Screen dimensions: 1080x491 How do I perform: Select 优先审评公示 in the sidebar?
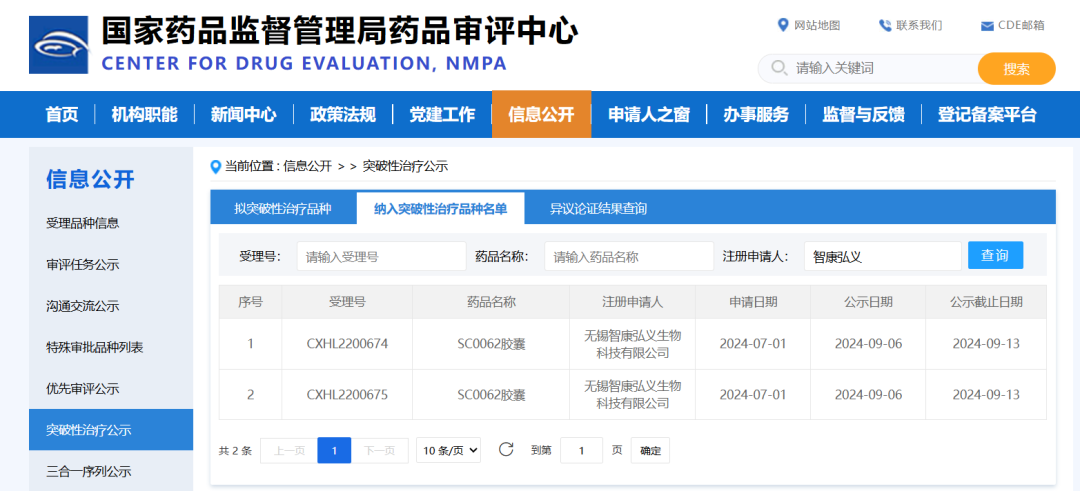[x=82, y=388]
